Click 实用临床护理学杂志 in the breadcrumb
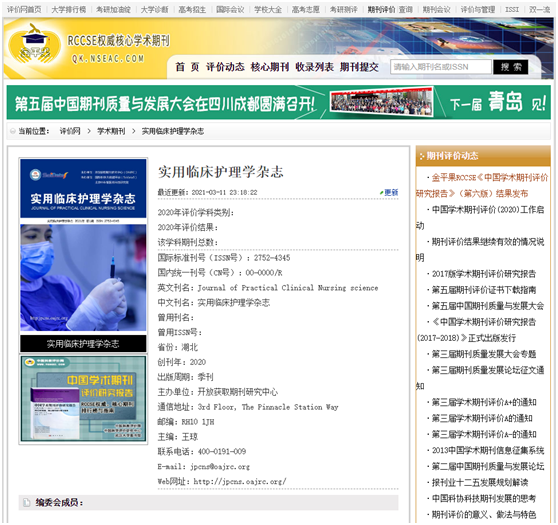This screenshot has width=558, height=525. coord(173,131)
